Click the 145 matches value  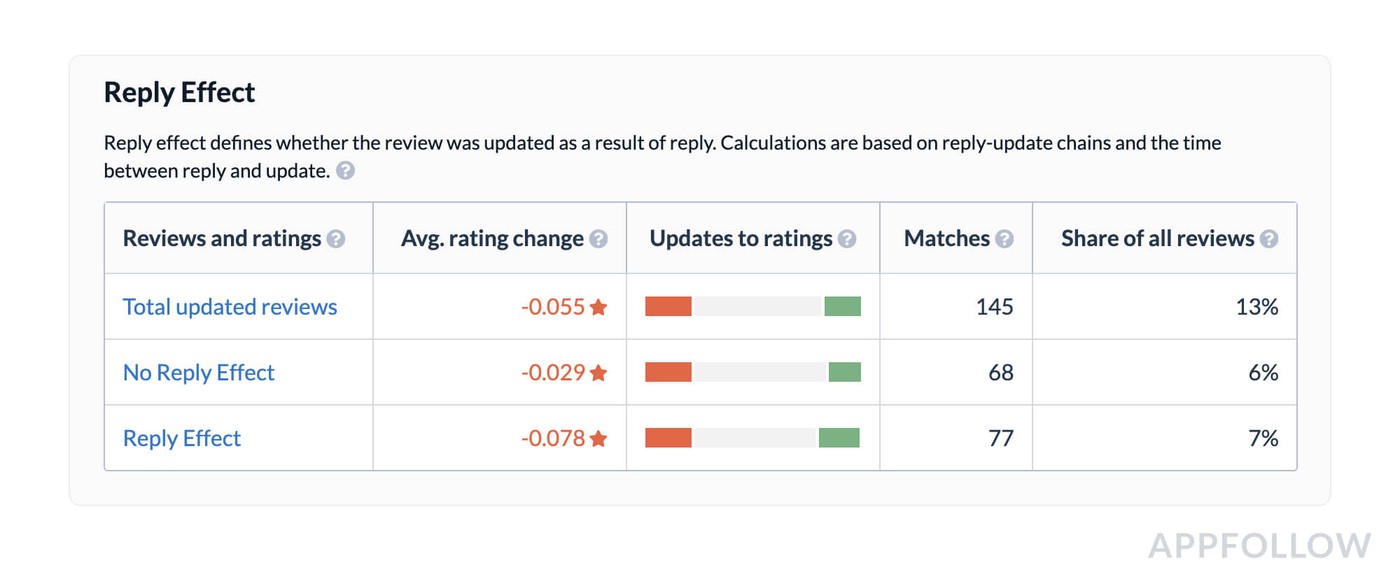point(994,307)
